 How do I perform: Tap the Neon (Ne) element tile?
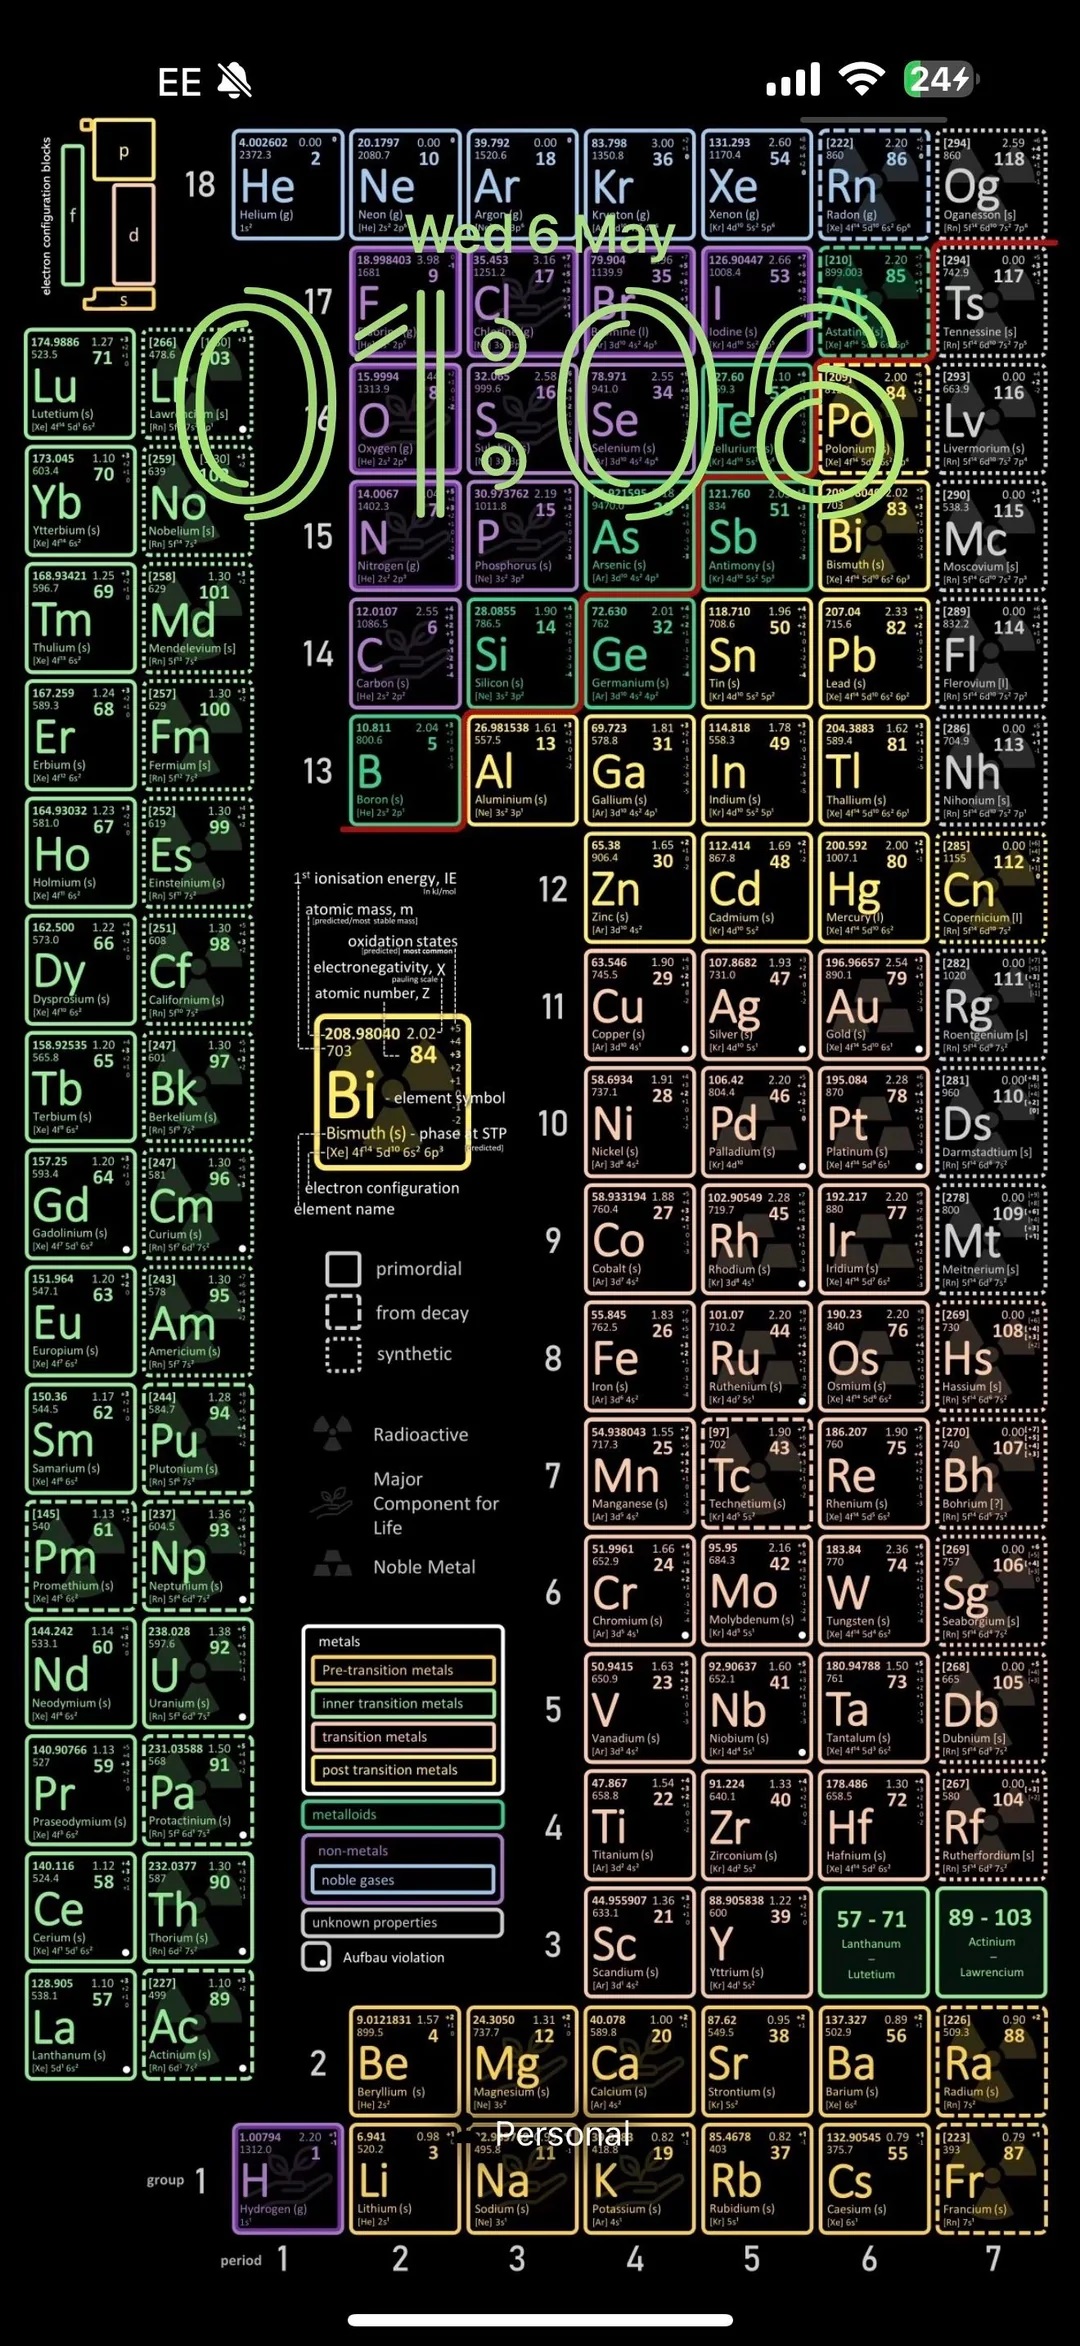405,184
